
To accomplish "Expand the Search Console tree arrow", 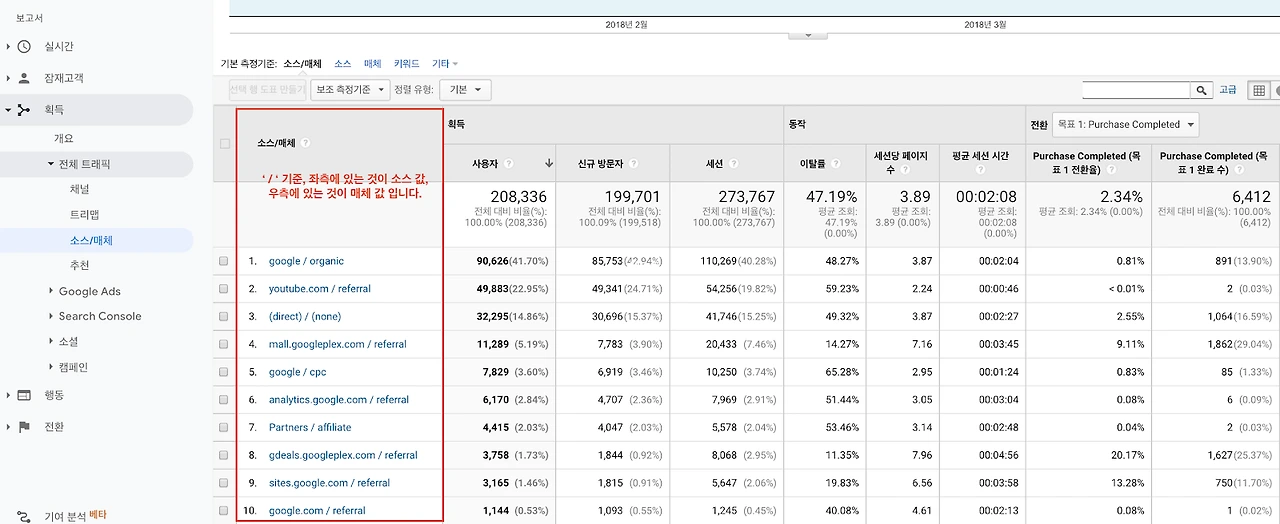I will (x=51, y=316).
